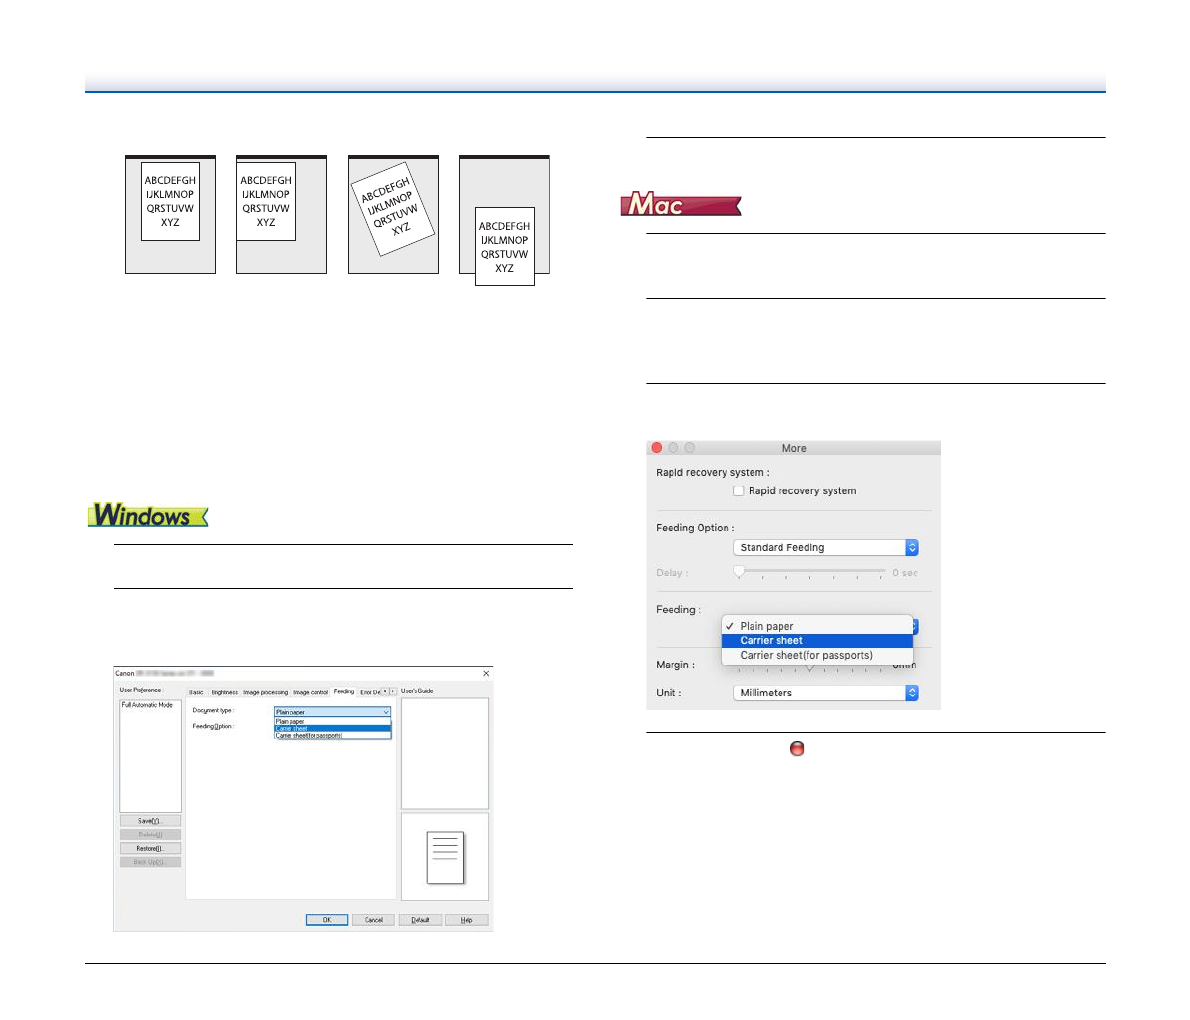Viewport: 1190px width, 1020px height.
Task: Open the Unit Millimeters dropdown
Action: (x=825, y=693)
